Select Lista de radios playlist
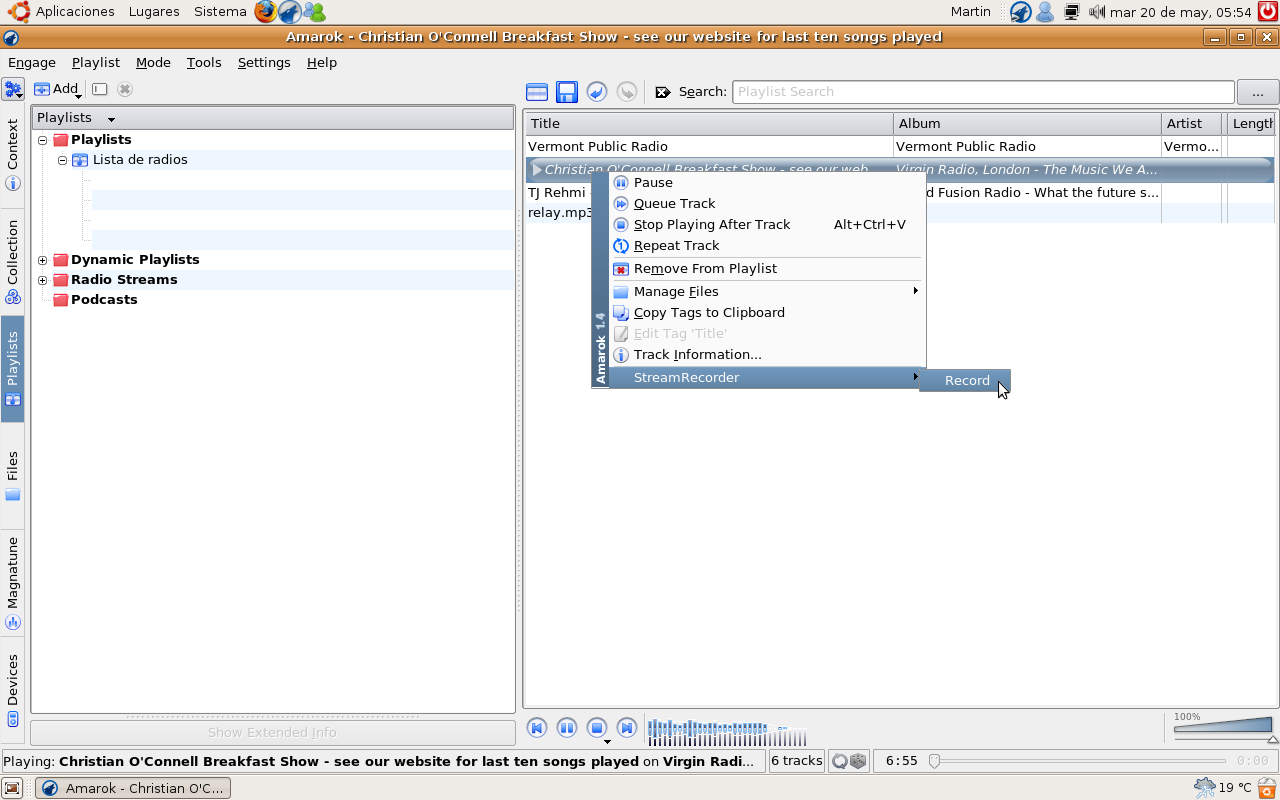Screen dimensions: 1280x800 [140, 160]
